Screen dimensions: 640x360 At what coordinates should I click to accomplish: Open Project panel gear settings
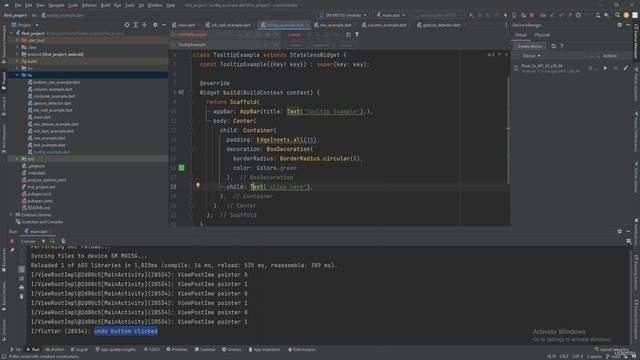click(155, 25)
